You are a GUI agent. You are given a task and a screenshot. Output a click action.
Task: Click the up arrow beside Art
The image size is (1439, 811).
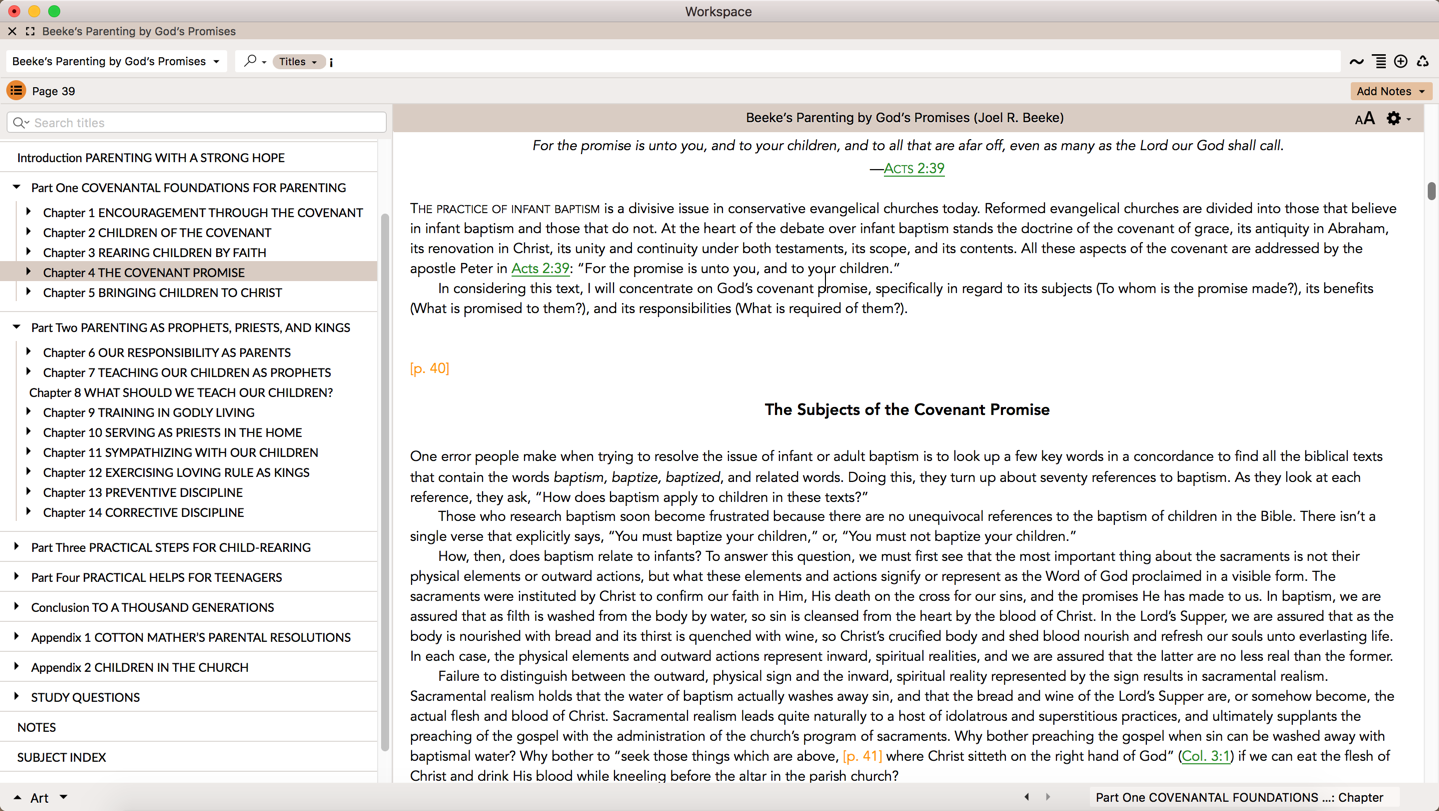(x=17, y=798)
